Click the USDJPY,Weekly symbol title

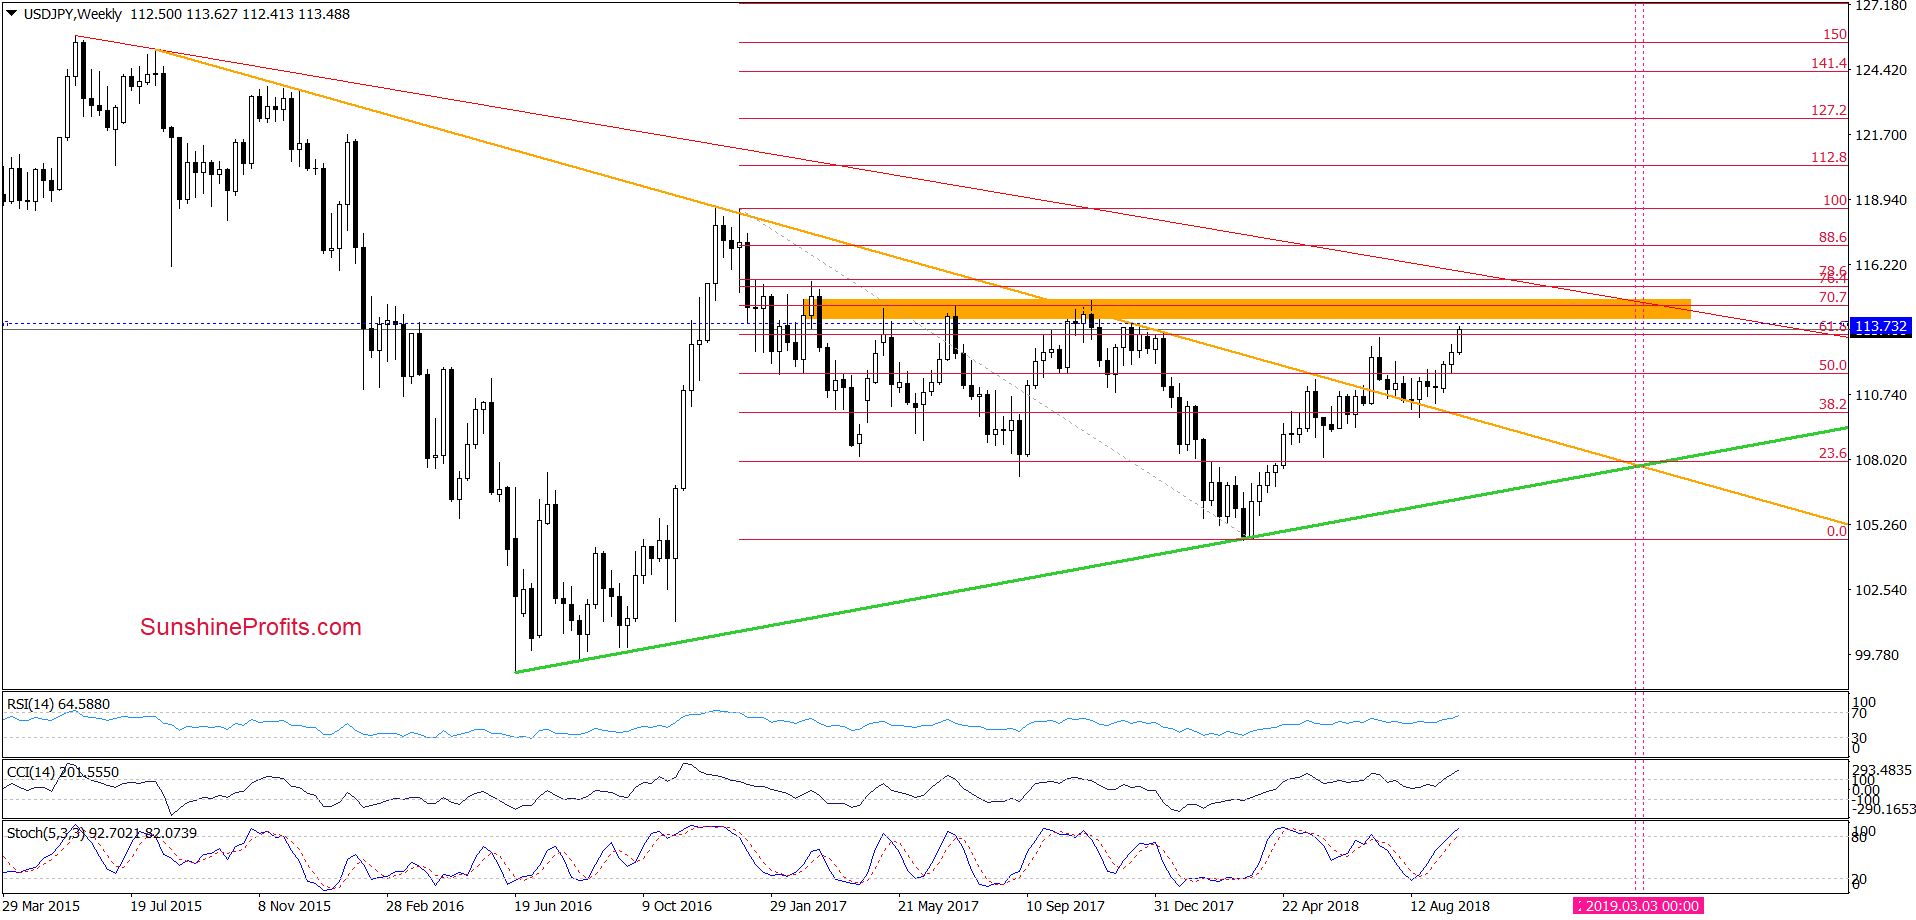coord(72,14)
